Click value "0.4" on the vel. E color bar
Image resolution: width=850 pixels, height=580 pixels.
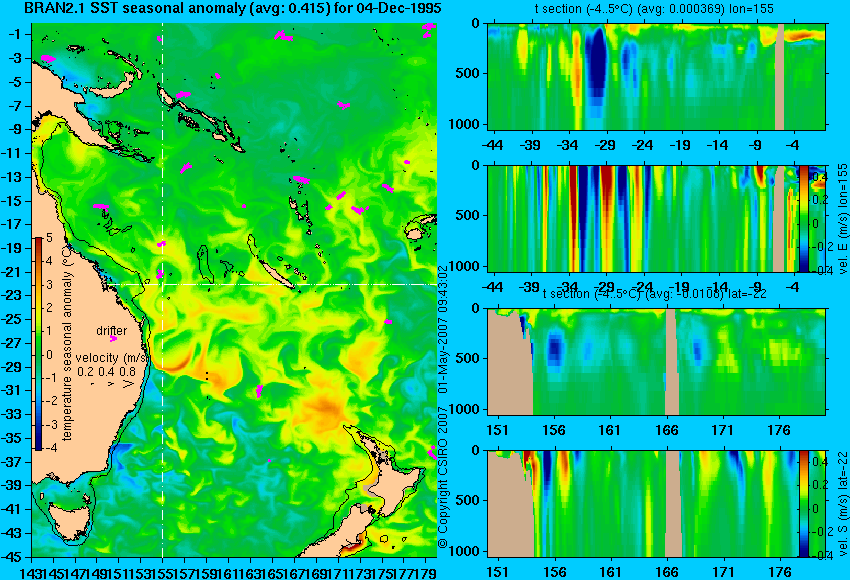(x=820, y=177)
